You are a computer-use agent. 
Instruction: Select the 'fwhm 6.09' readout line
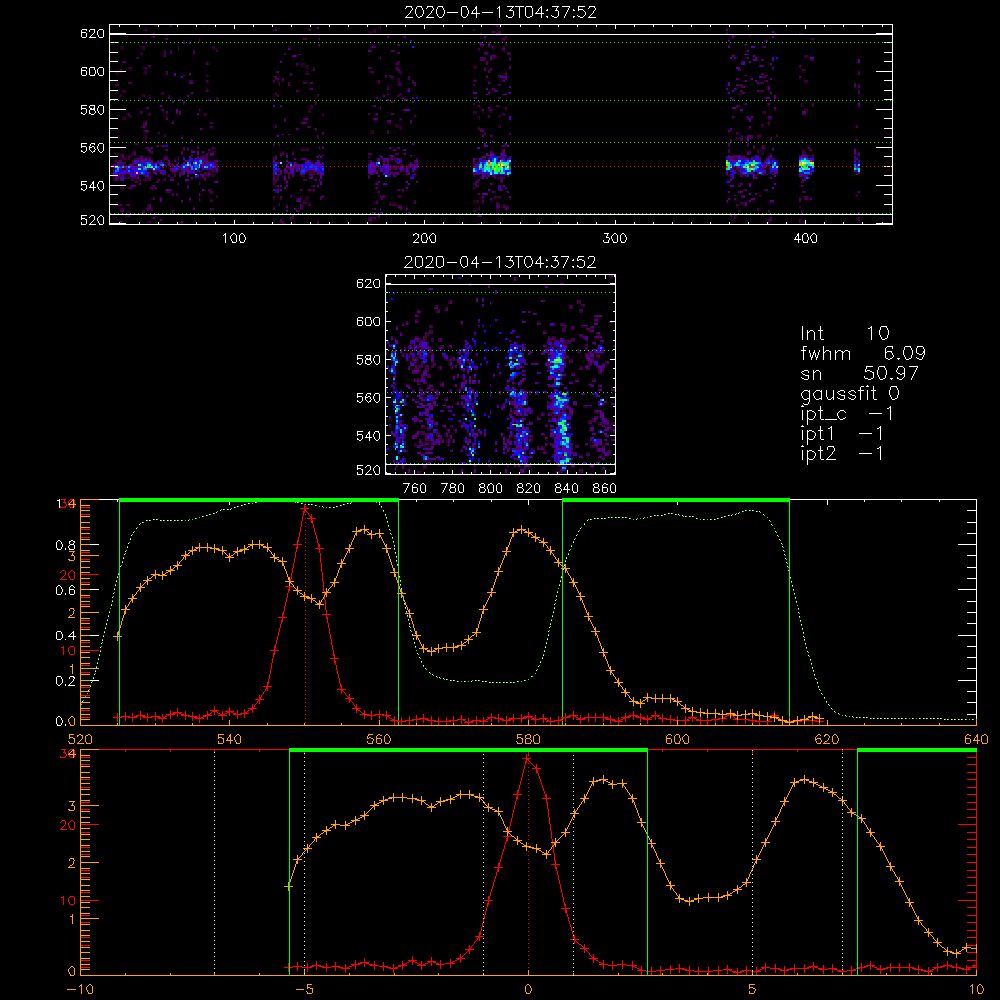click(x=863, y=353)
